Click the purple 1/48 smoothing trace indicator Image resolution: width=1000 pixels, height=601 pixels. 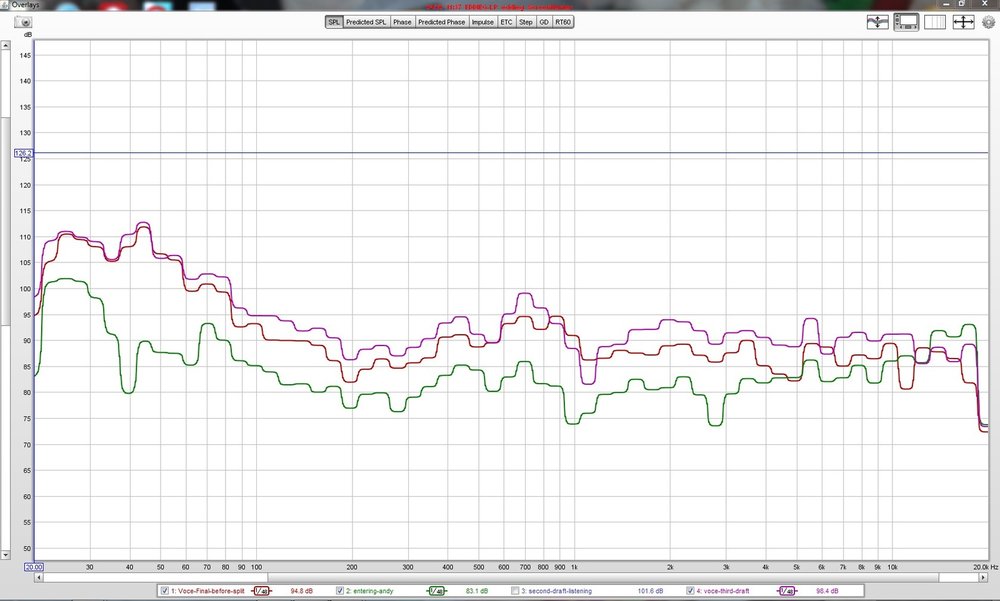pos(787,591)
